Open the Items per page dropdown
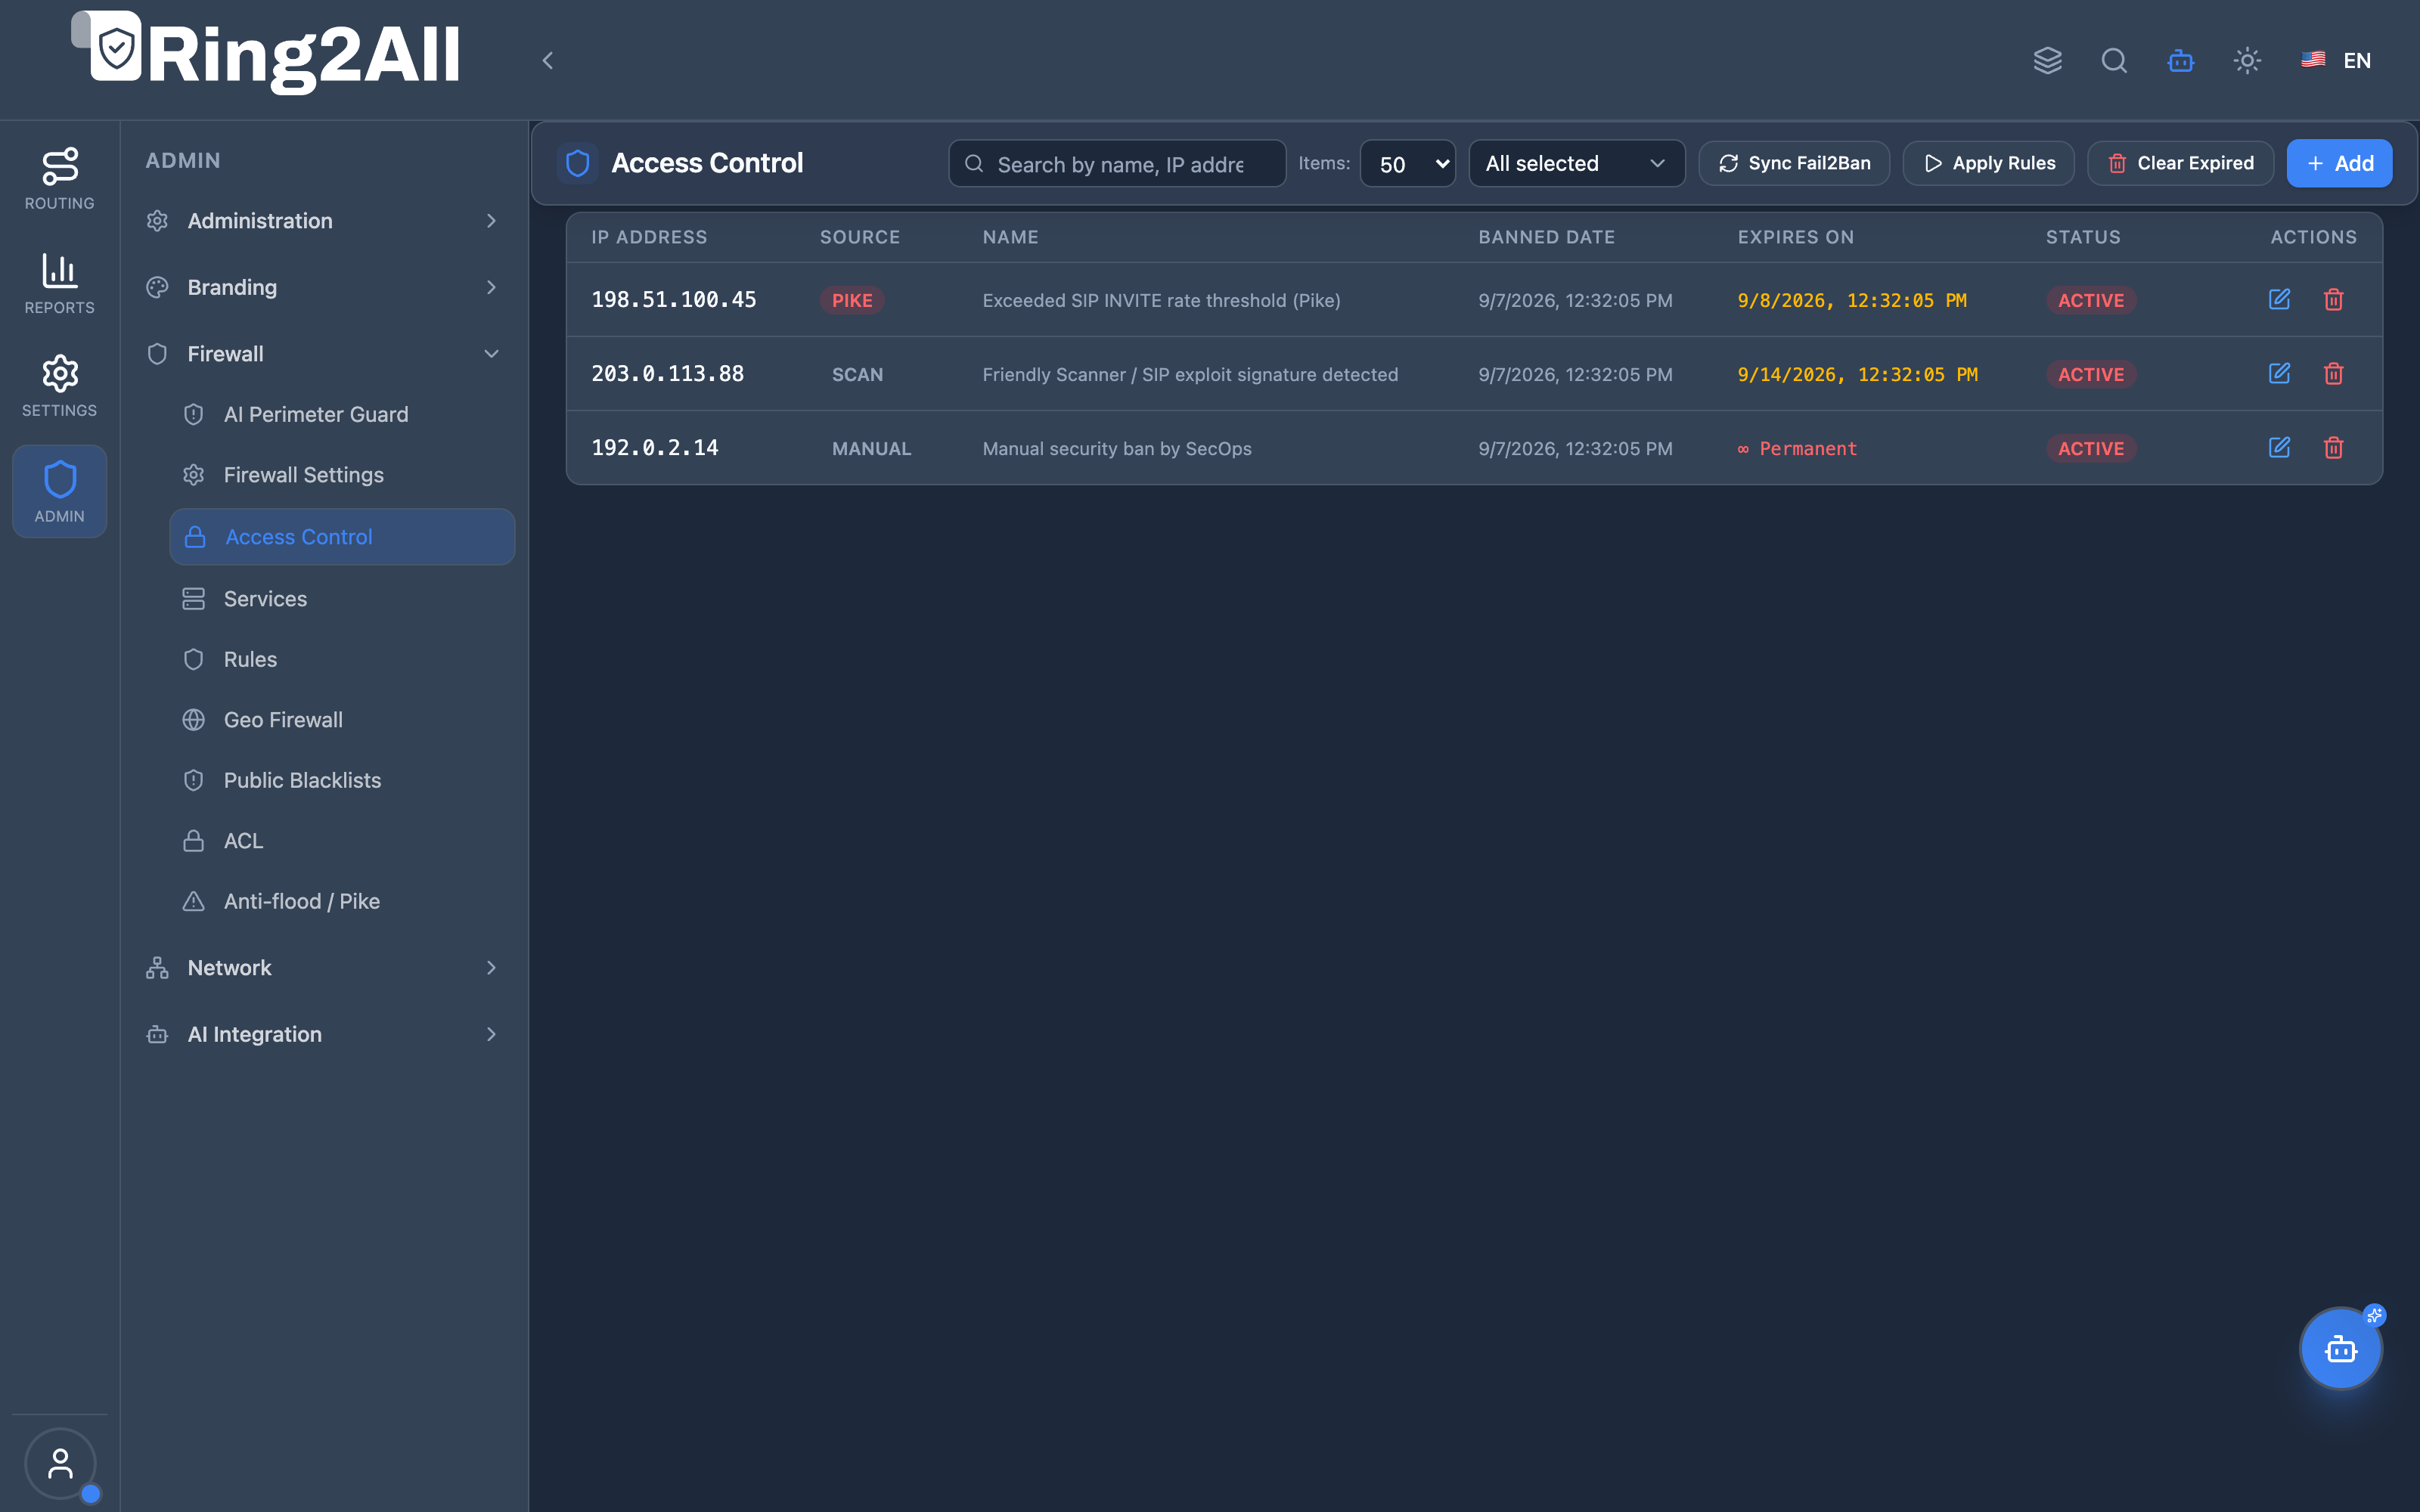The height and width of the screenshot is (1512, 2420). point(1407,163)
